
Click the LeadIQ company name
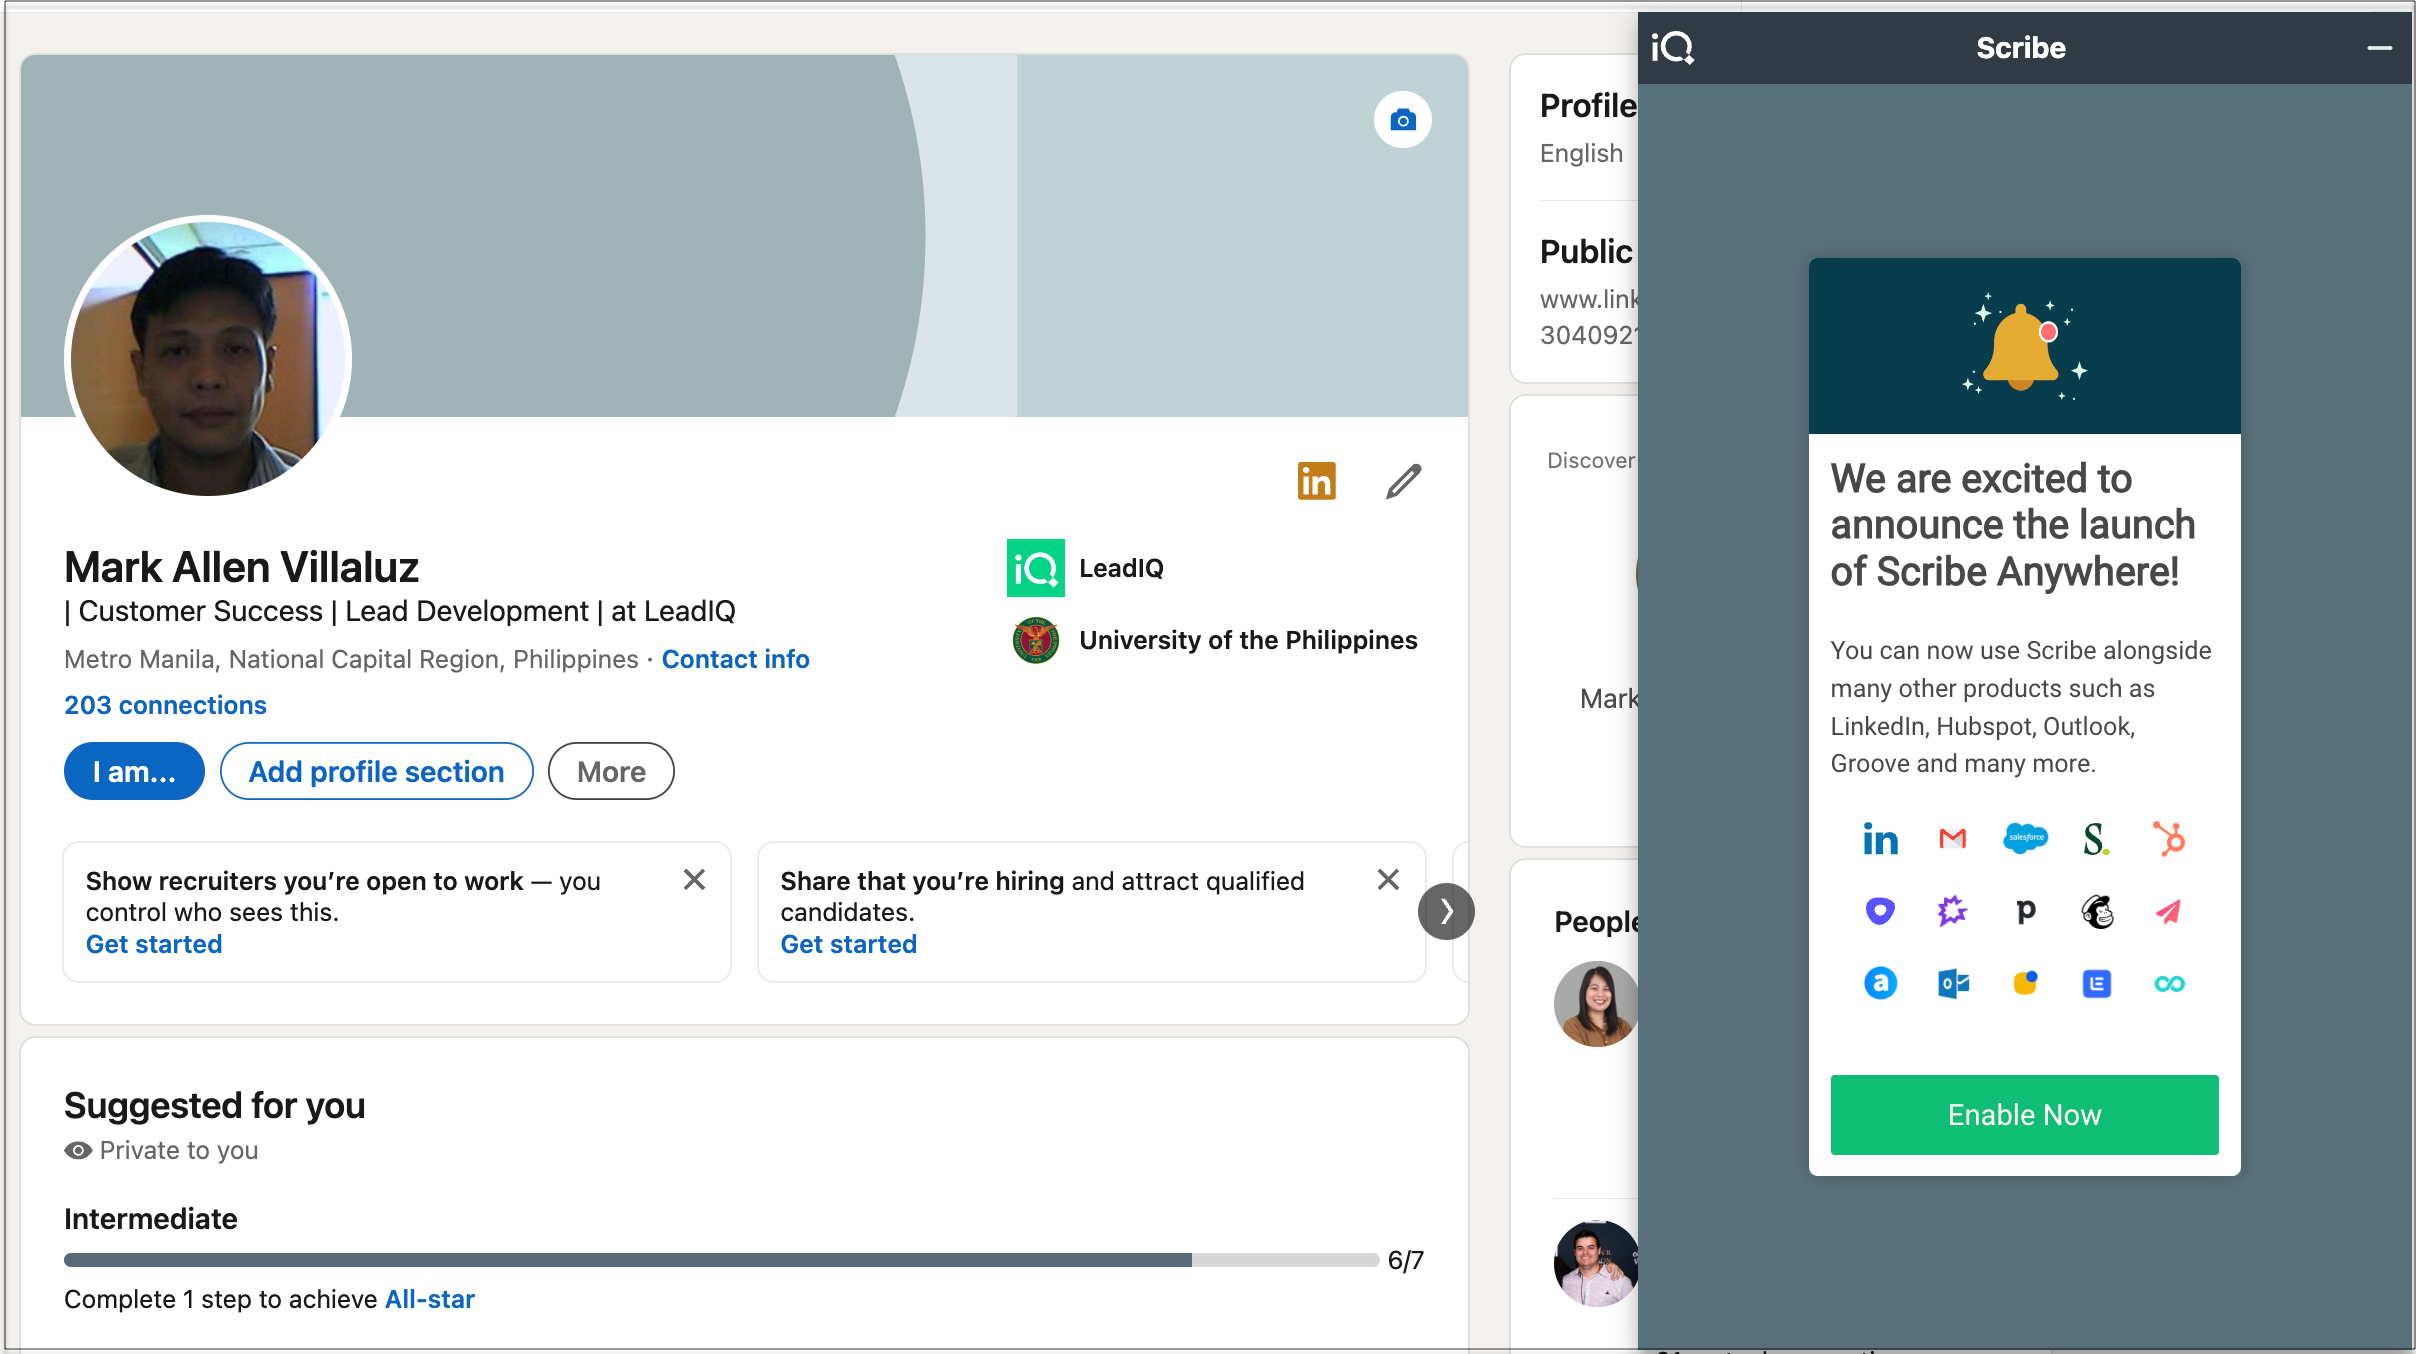1121,568
